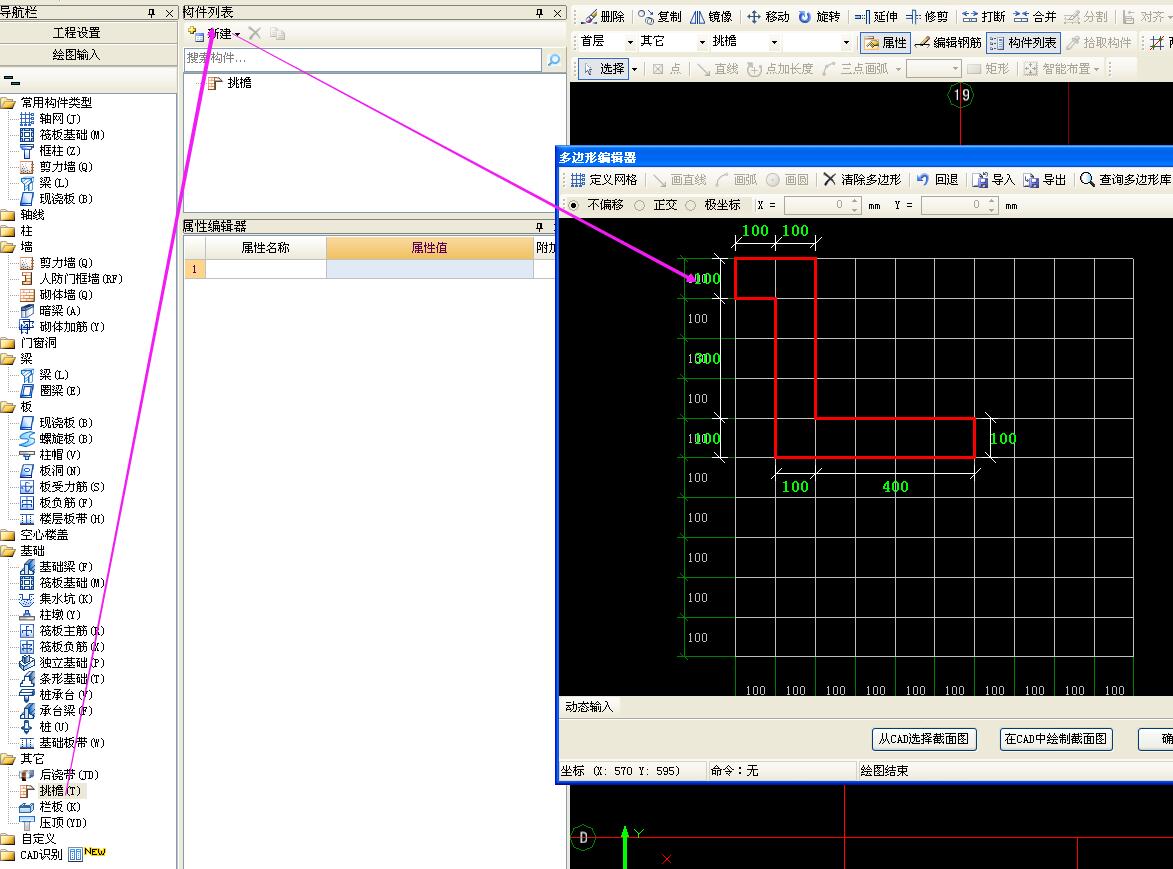Screen dimensions: 1173x869
Task: Select the 正交 radio option
Action: 656,205
